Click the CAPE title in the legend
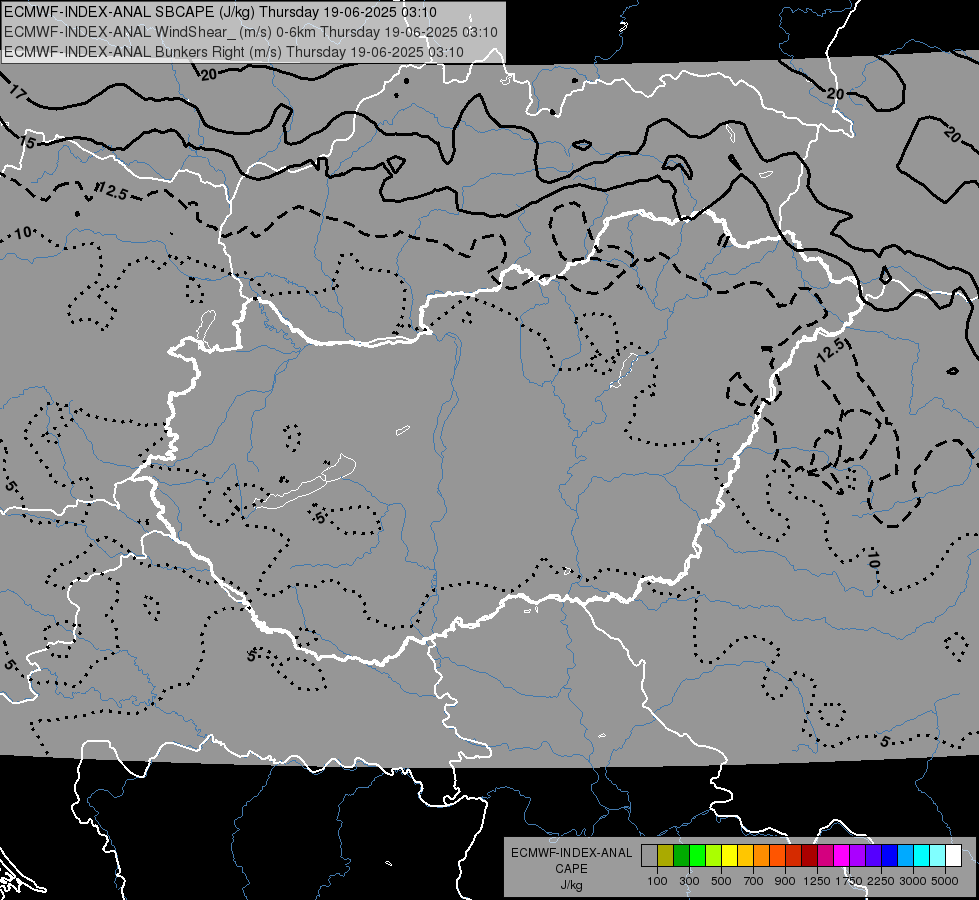This screenshot has height=900, width=979. click(x=571, y=869)
